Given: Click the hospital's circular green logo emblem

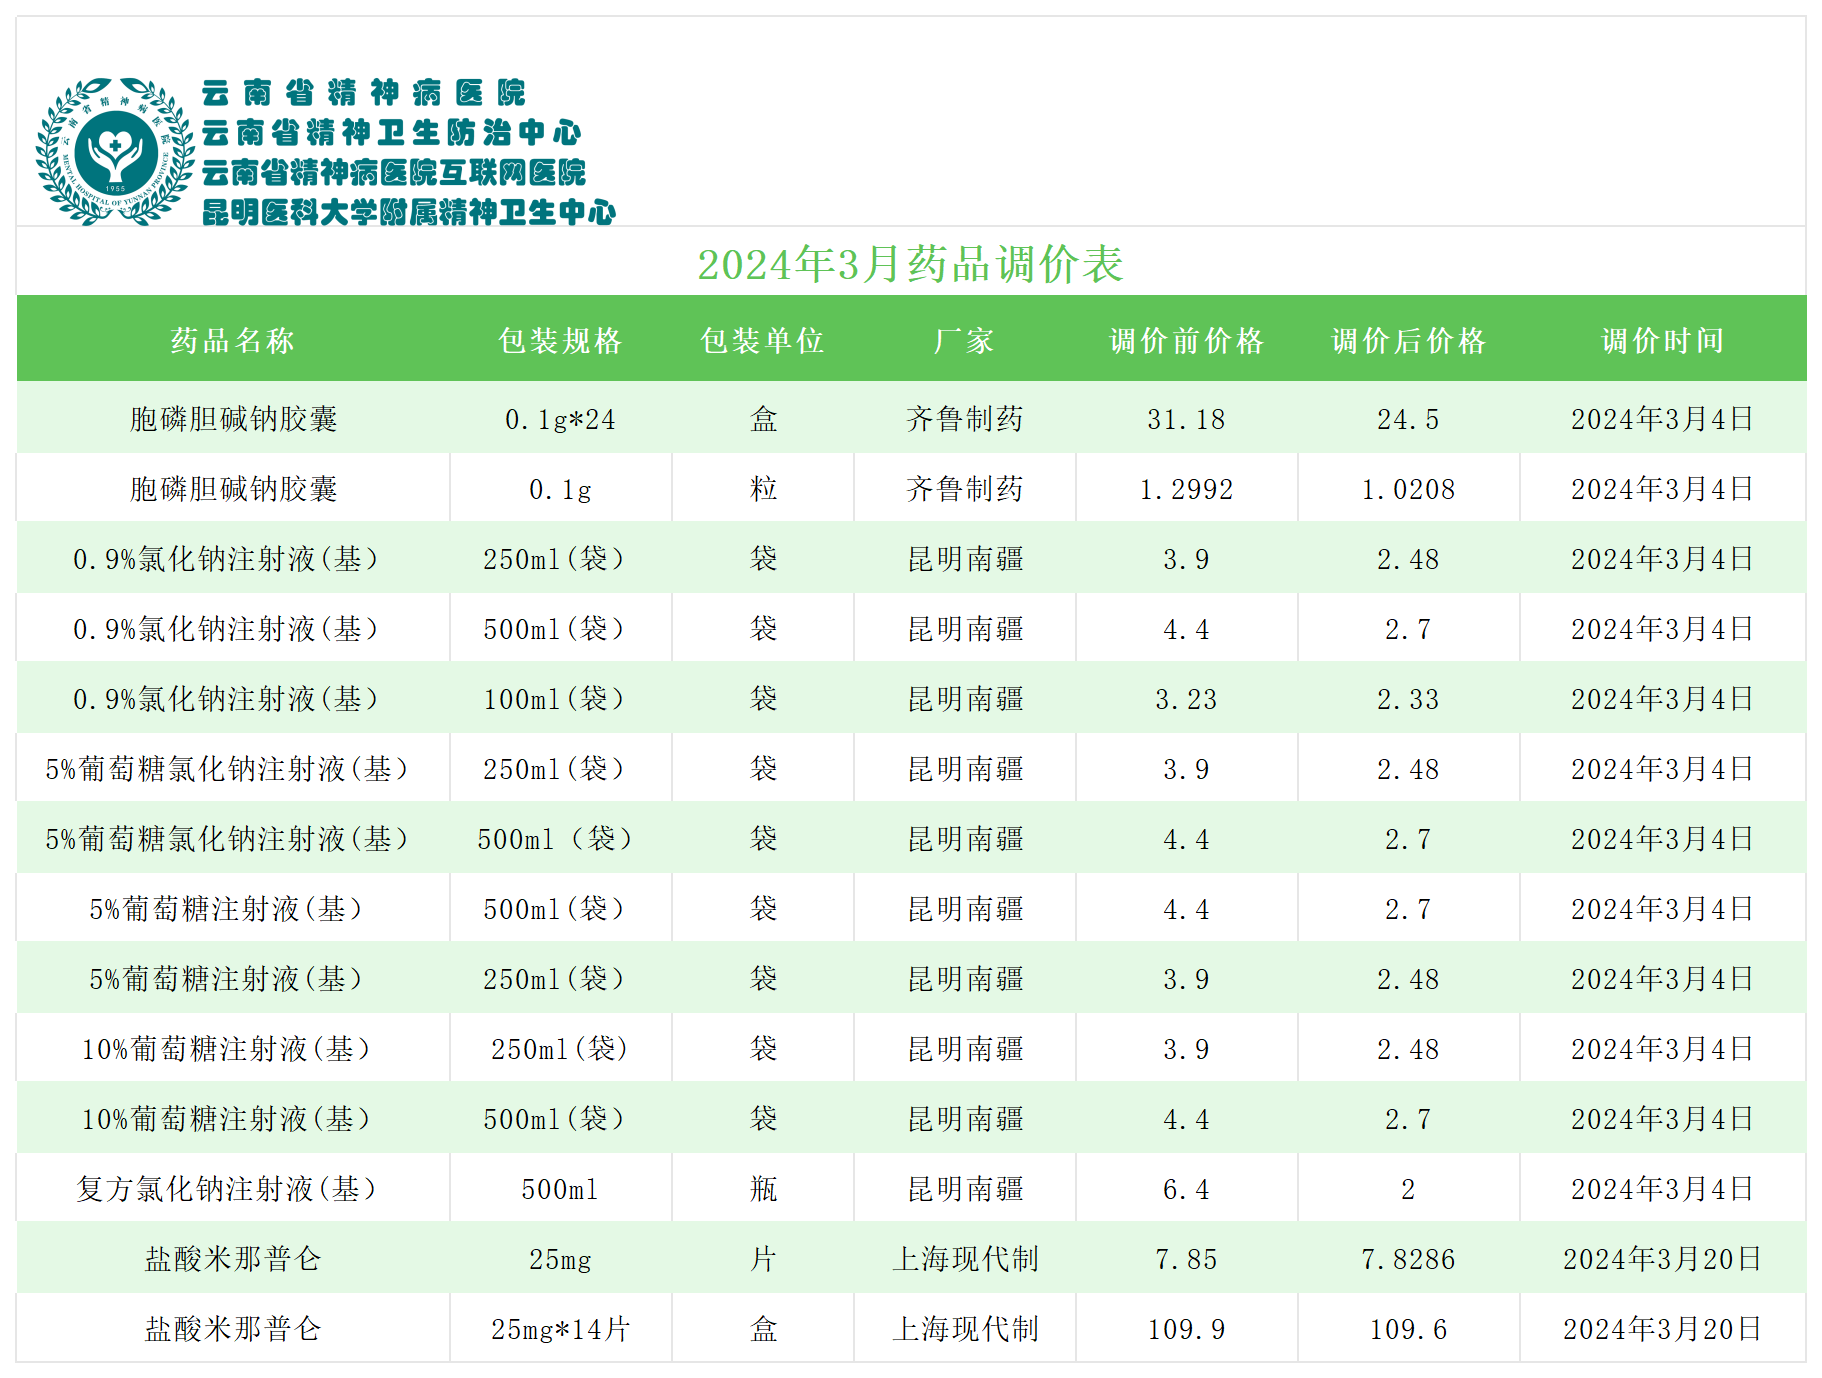Looking at the screenshot, I should click(x=115, y=152).
